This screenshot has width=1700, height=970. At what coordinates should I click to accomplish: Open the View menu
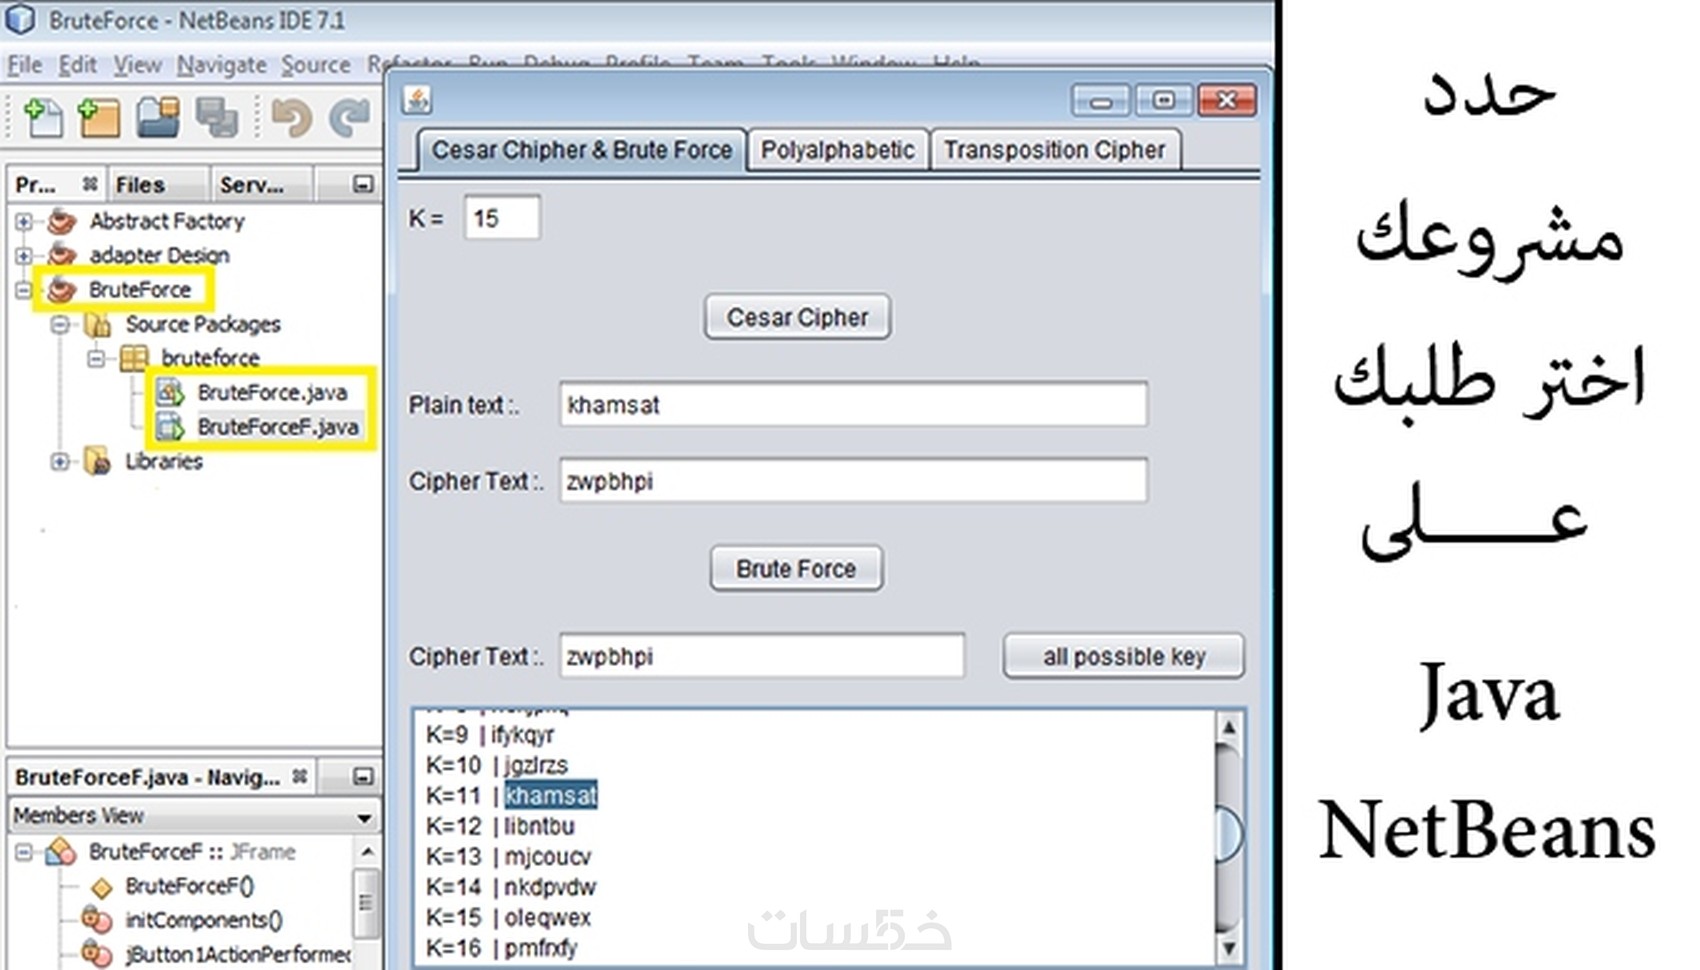click(137, 65)
